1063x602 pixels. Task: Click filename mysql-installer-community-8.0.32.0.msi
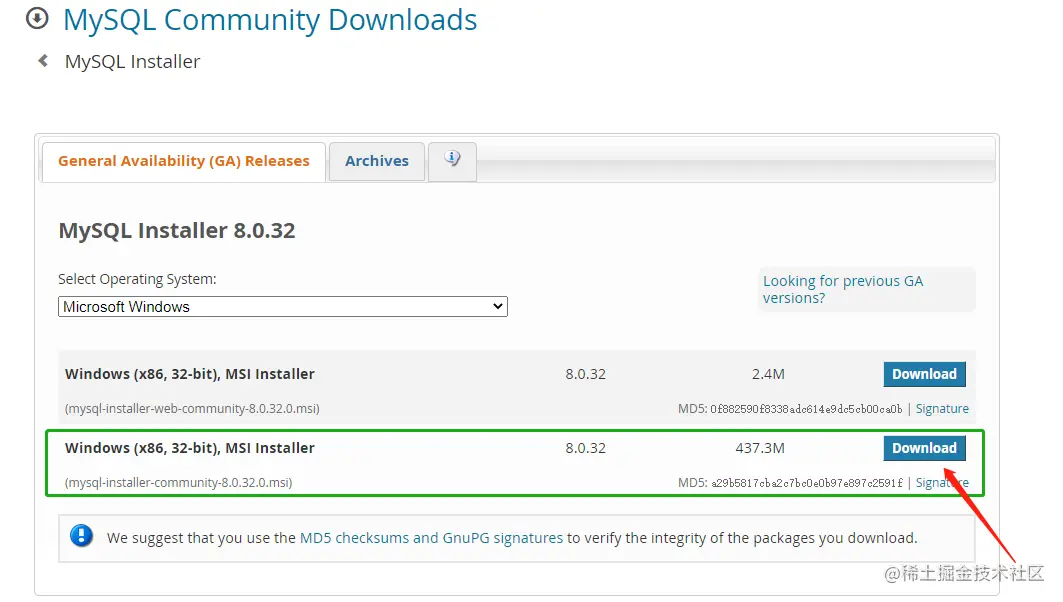tap(178, 483)
